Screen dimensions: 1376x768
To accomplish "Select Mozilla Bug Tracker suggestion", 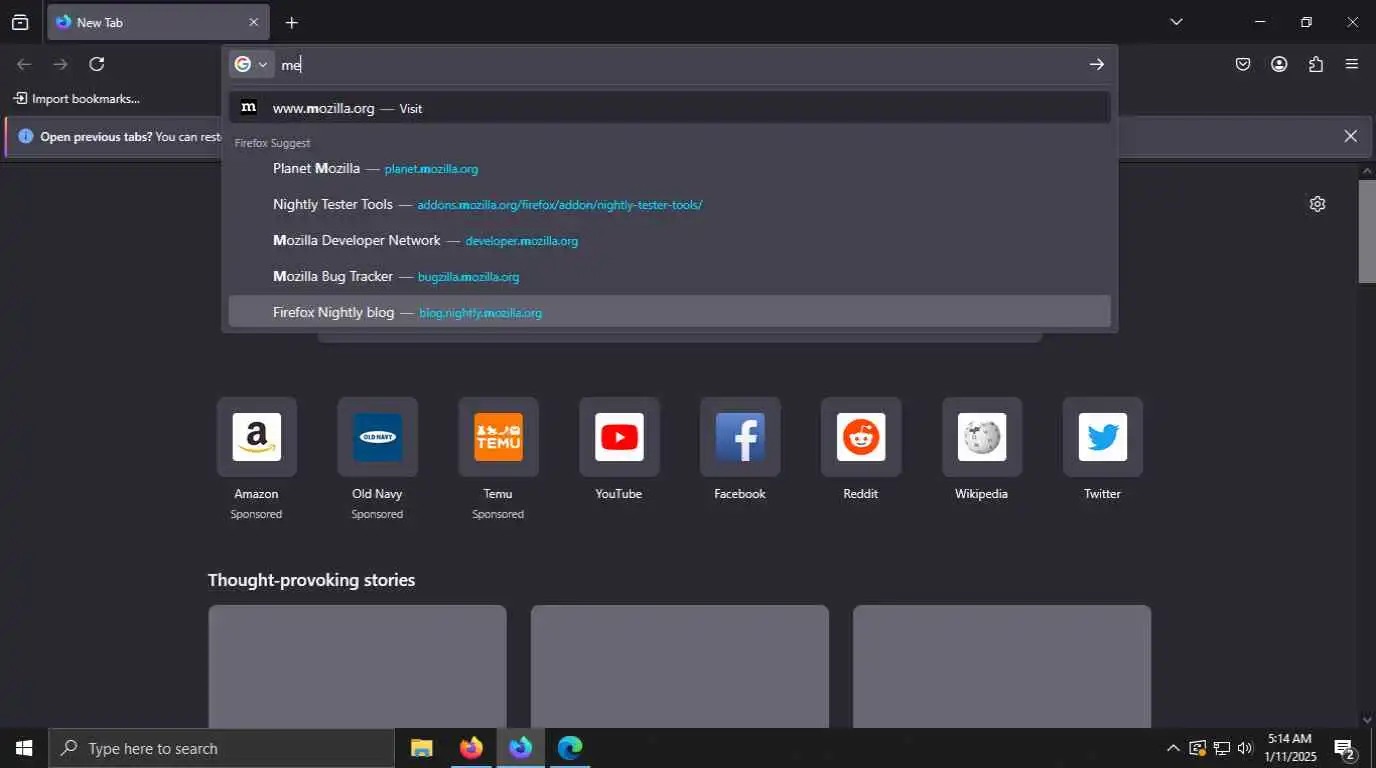I will [x=669, y=276].
